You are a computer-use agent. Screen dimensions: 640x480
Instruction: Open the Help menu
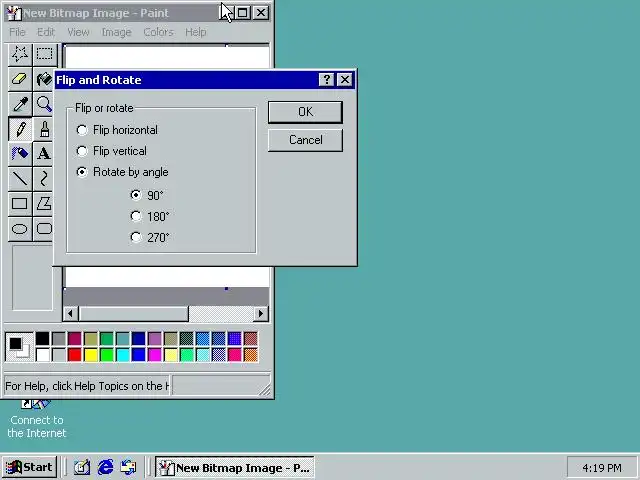196,32
